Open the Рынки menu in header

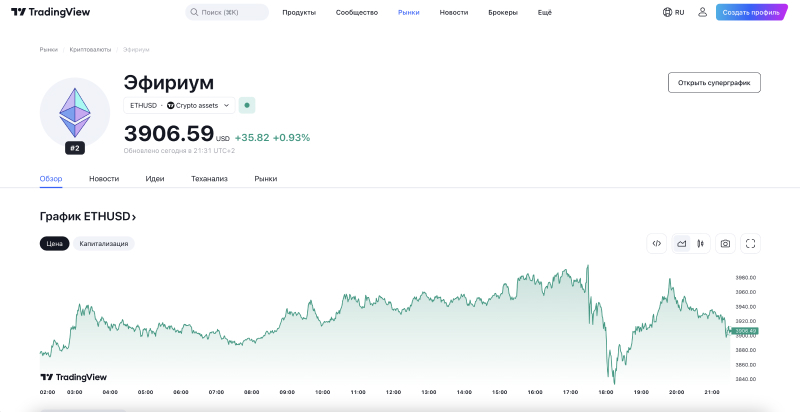[x=409, y=12]
